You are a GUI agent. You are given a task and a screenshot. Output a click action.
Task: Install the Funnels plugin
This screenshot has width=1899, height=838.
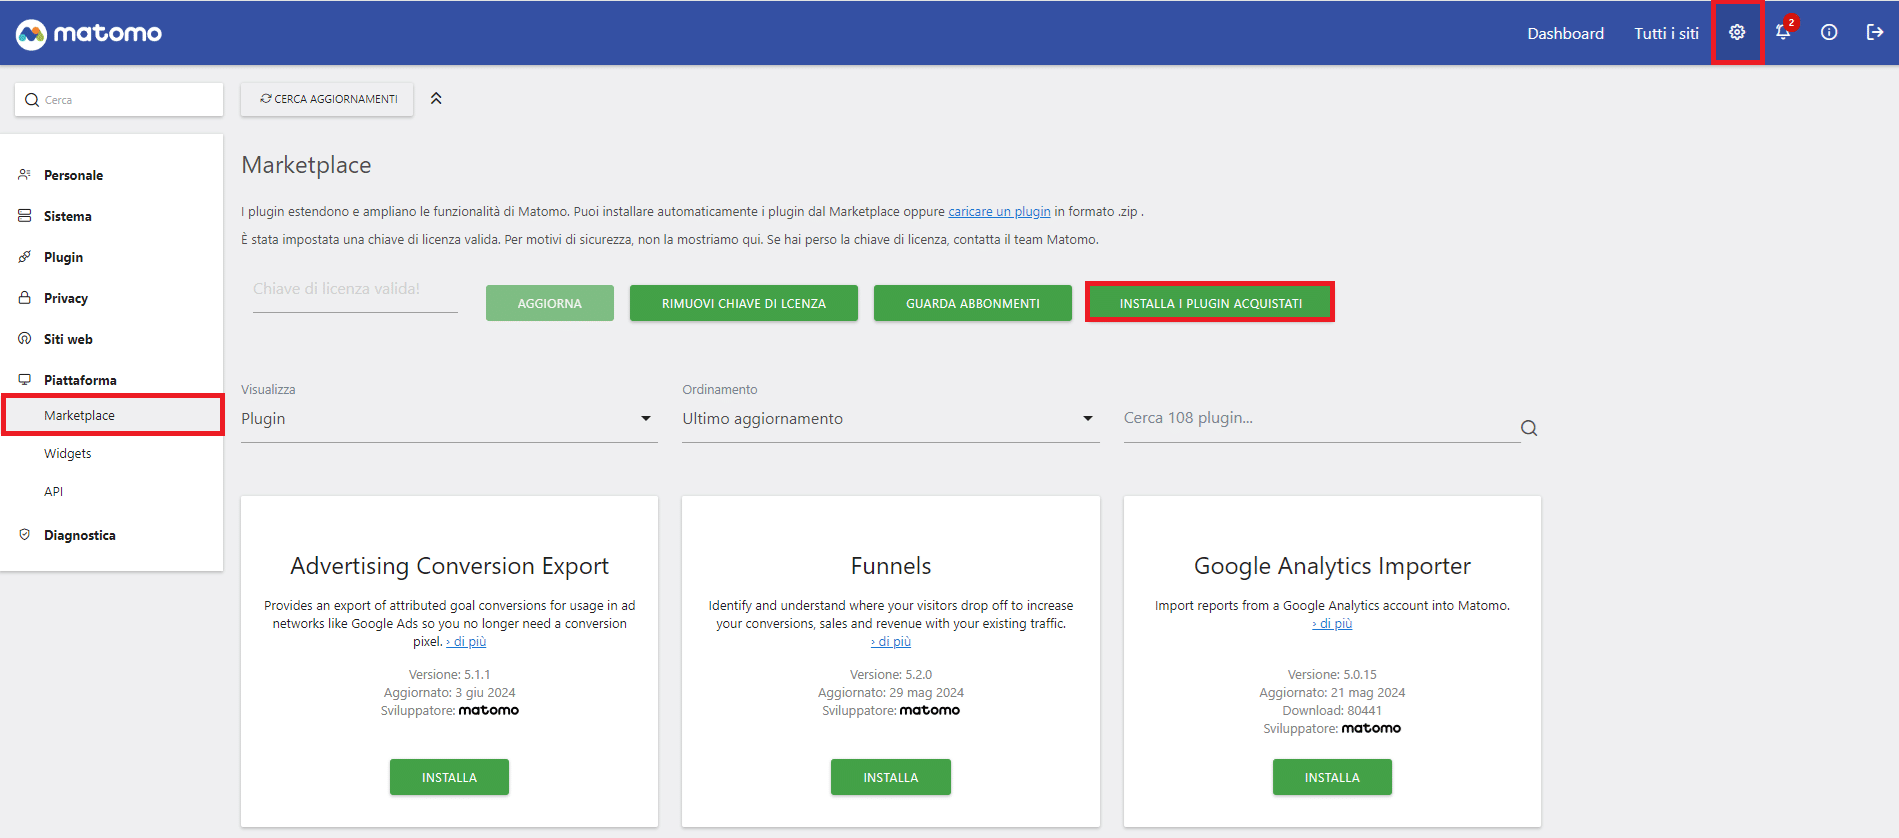coord(890,777)
